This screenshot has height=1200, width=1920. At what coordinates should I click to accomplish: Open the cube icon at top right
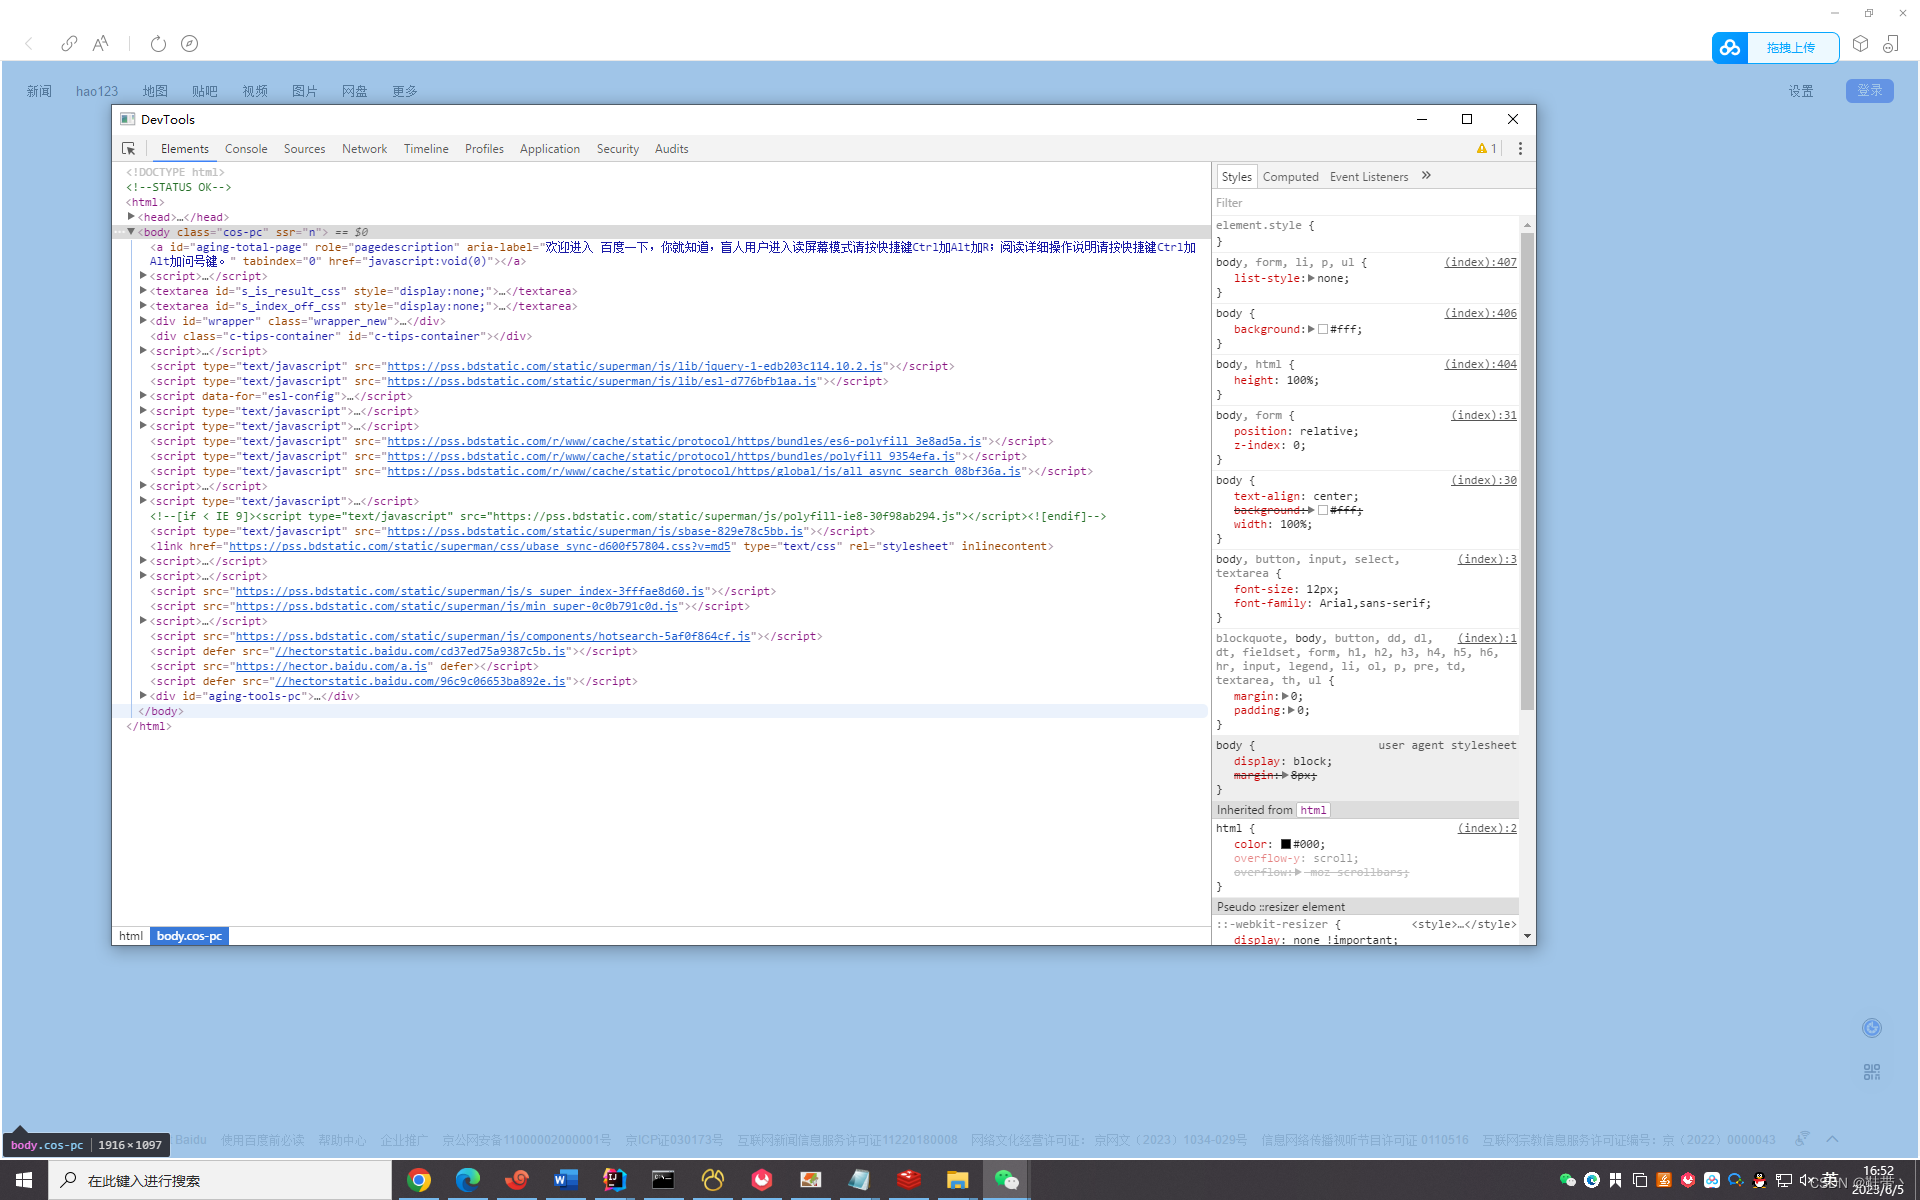pyautogui.click(x=1860, y=43)
